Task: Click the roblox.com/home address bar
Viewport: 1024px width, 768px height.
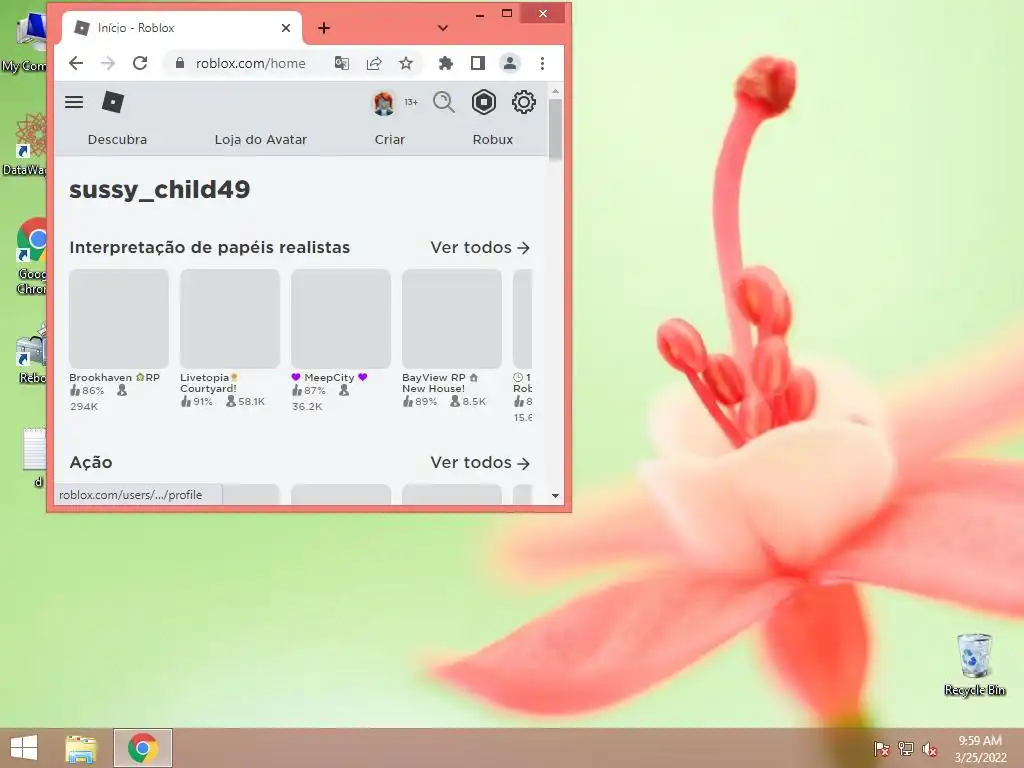Action: pos(251,63)
